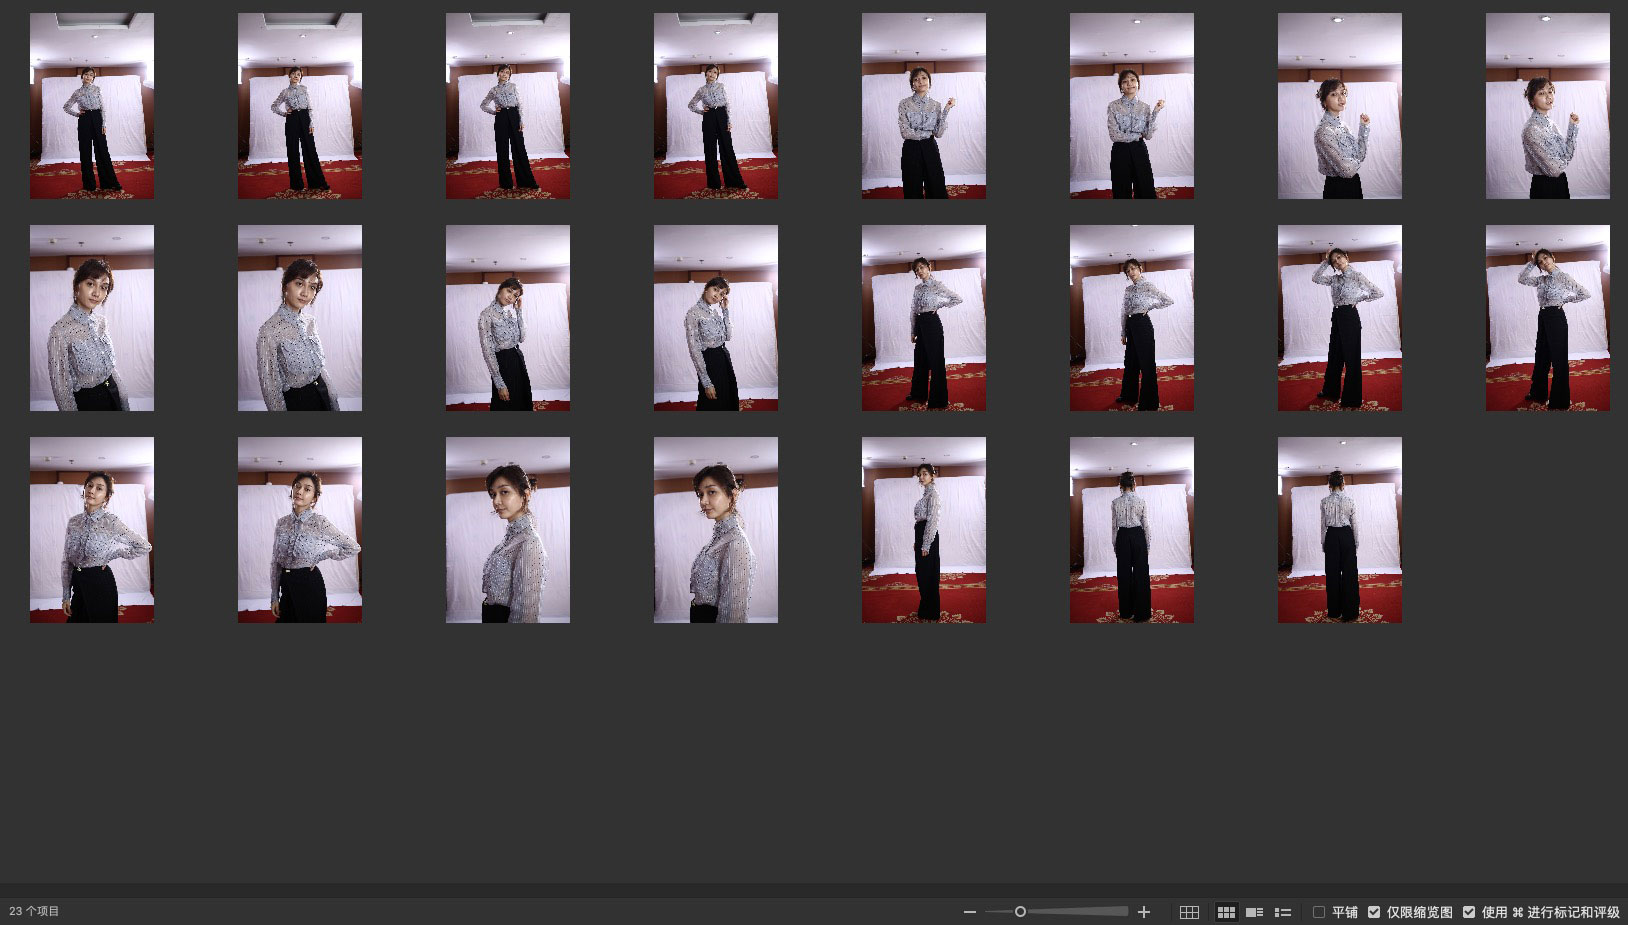
Task: Select third thumbnail in the third row
Action: click(508, 530)
